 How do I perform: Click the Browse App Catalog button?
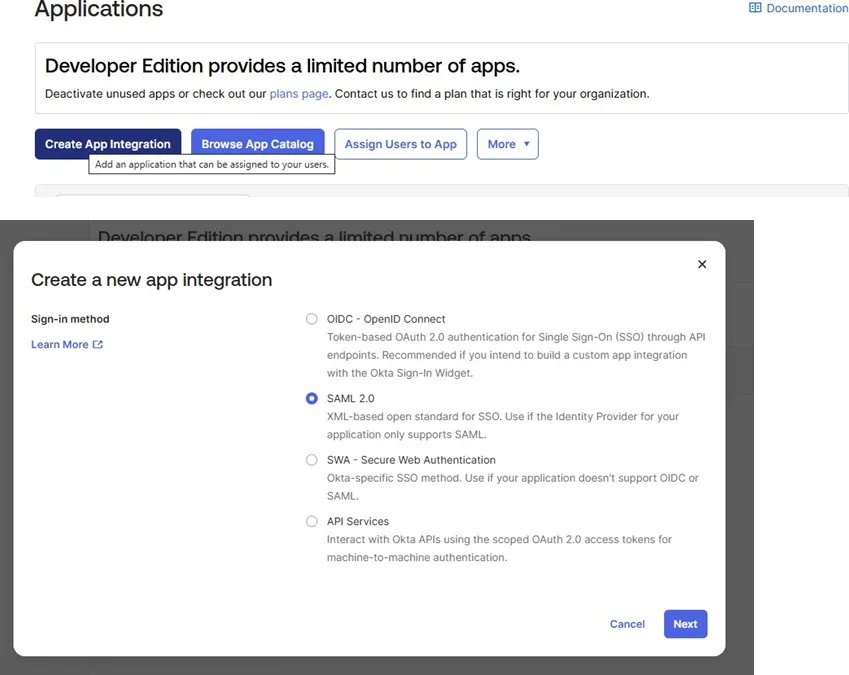pos(257,144)
